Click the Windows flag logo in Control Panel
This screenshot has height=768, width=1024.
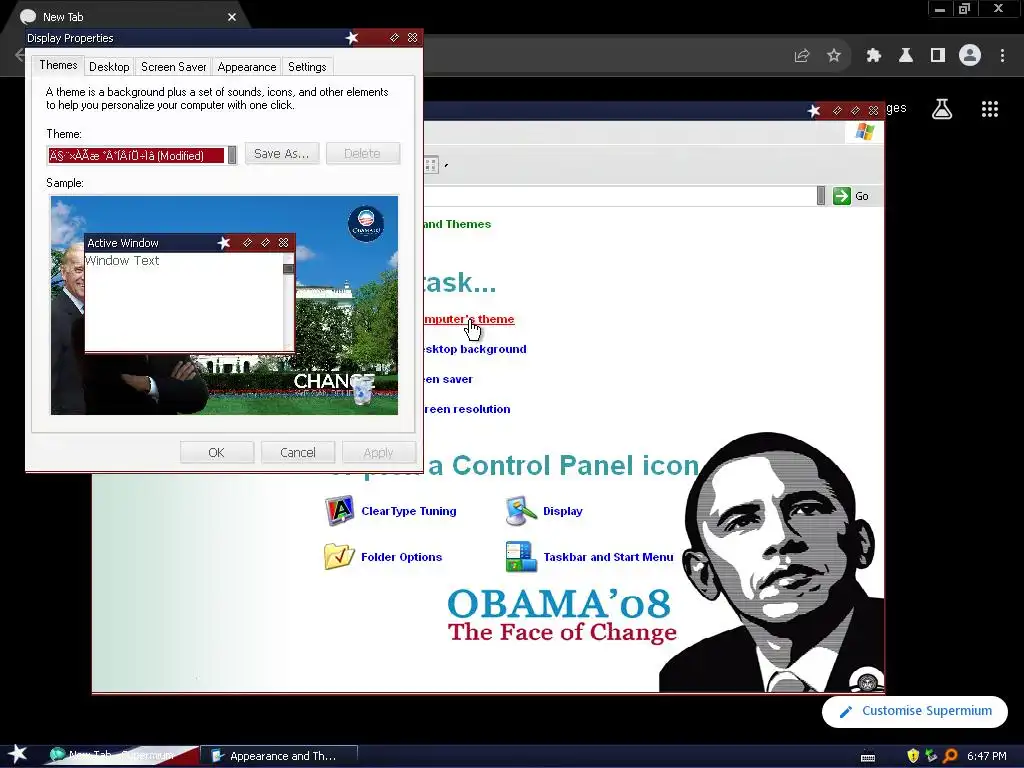click(865, 132)
